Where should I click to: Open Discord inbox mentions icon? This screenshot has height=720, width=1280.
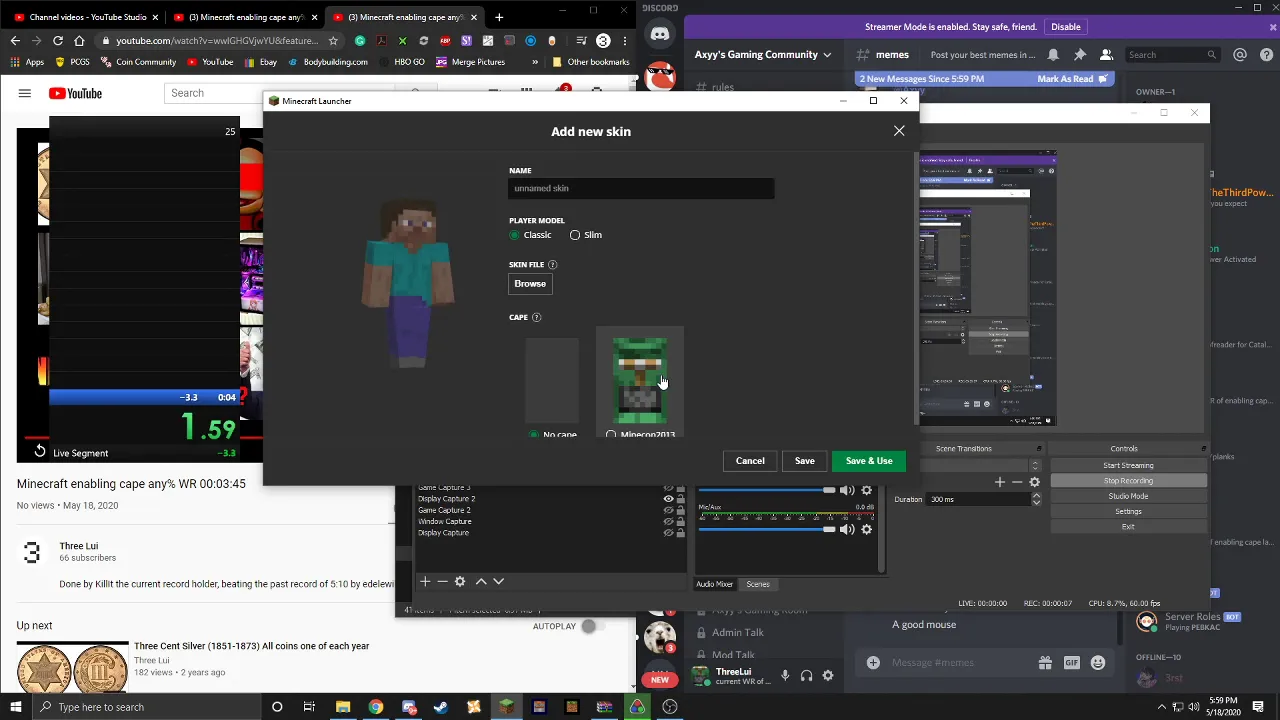[1241, 55]
